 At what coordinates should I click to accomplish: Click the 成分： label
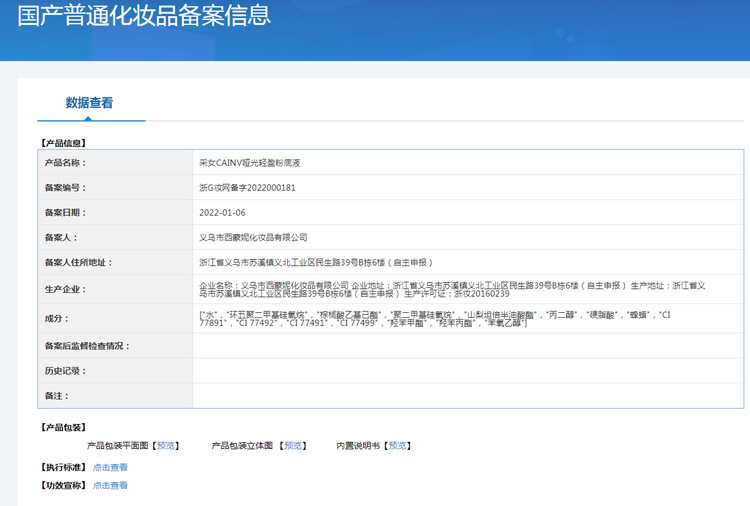click(x=57, y=319)
